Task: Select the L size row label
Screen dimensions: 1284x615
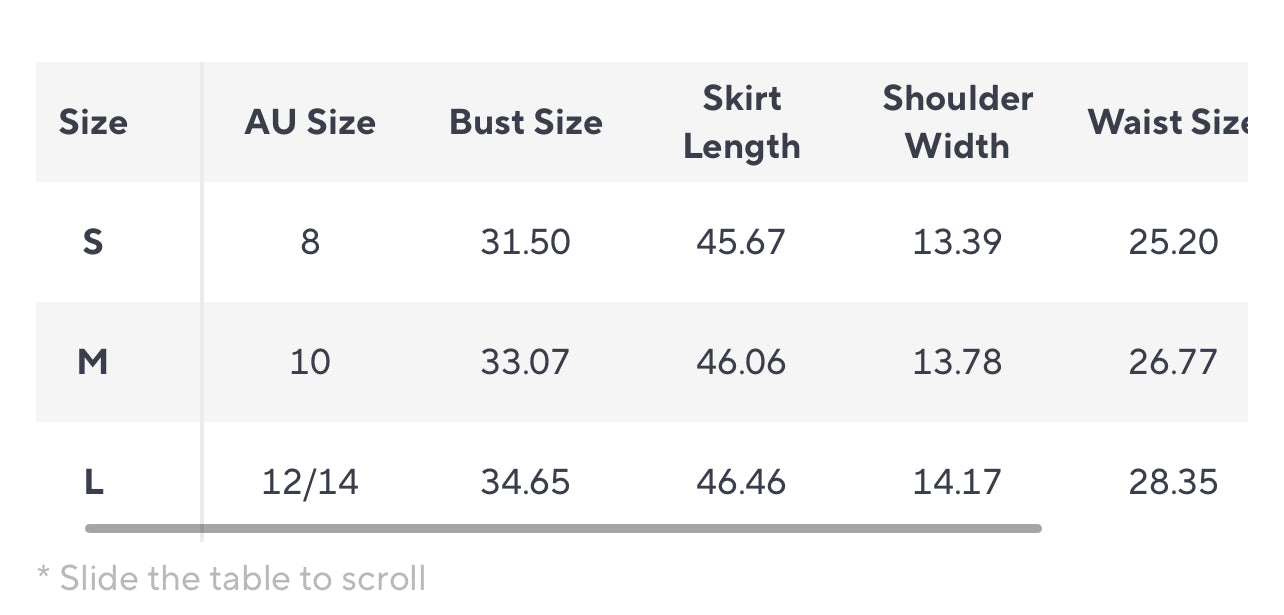Action: click(93, 482)
